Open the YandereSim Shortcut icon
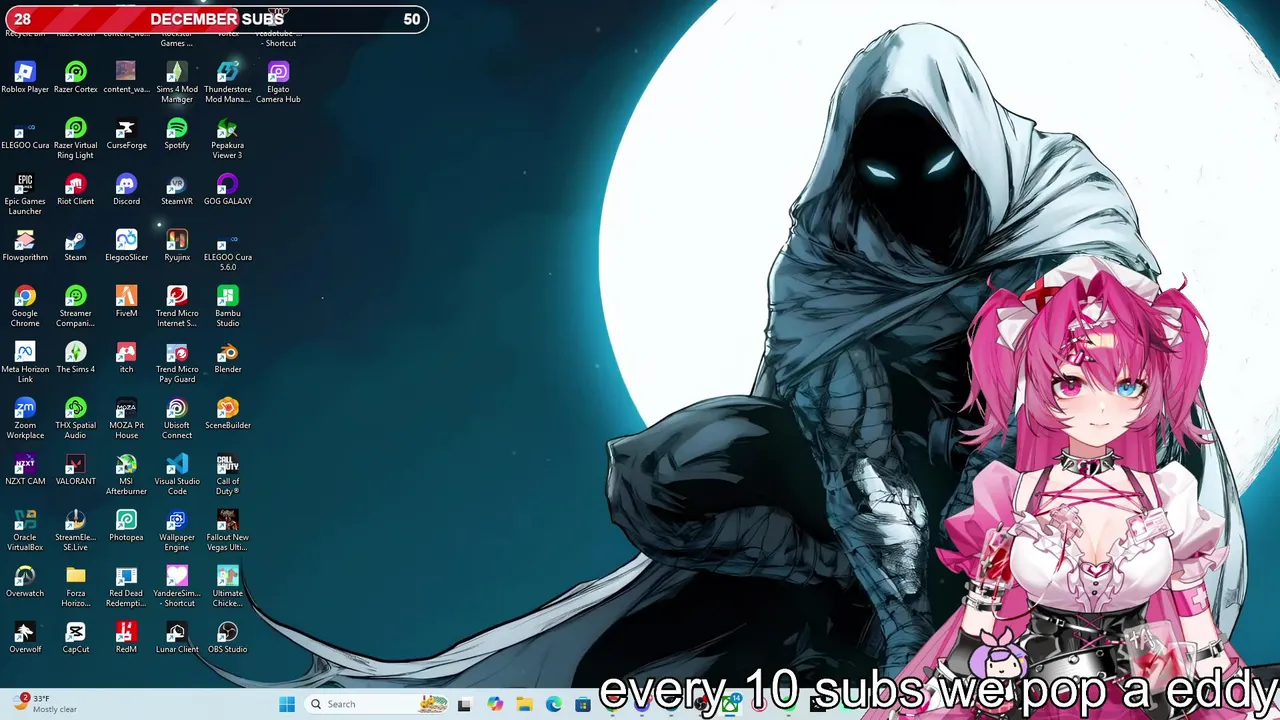1280x720 pixels. (177, 586)
